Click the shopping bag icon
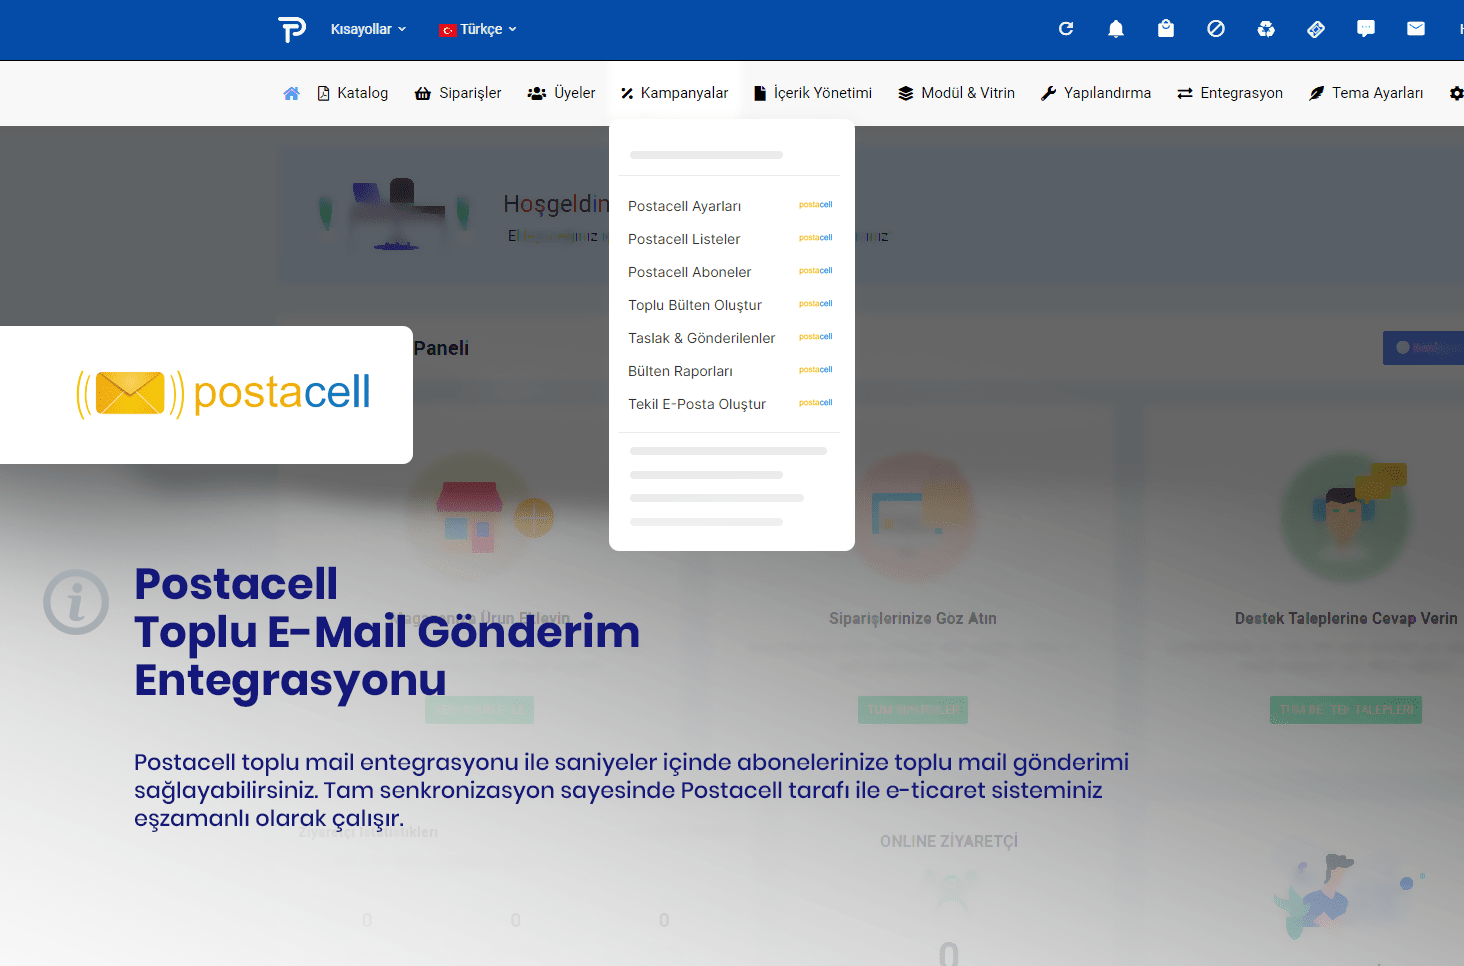This screenshot has height=966, width=1464. [x=1166, y=29]
